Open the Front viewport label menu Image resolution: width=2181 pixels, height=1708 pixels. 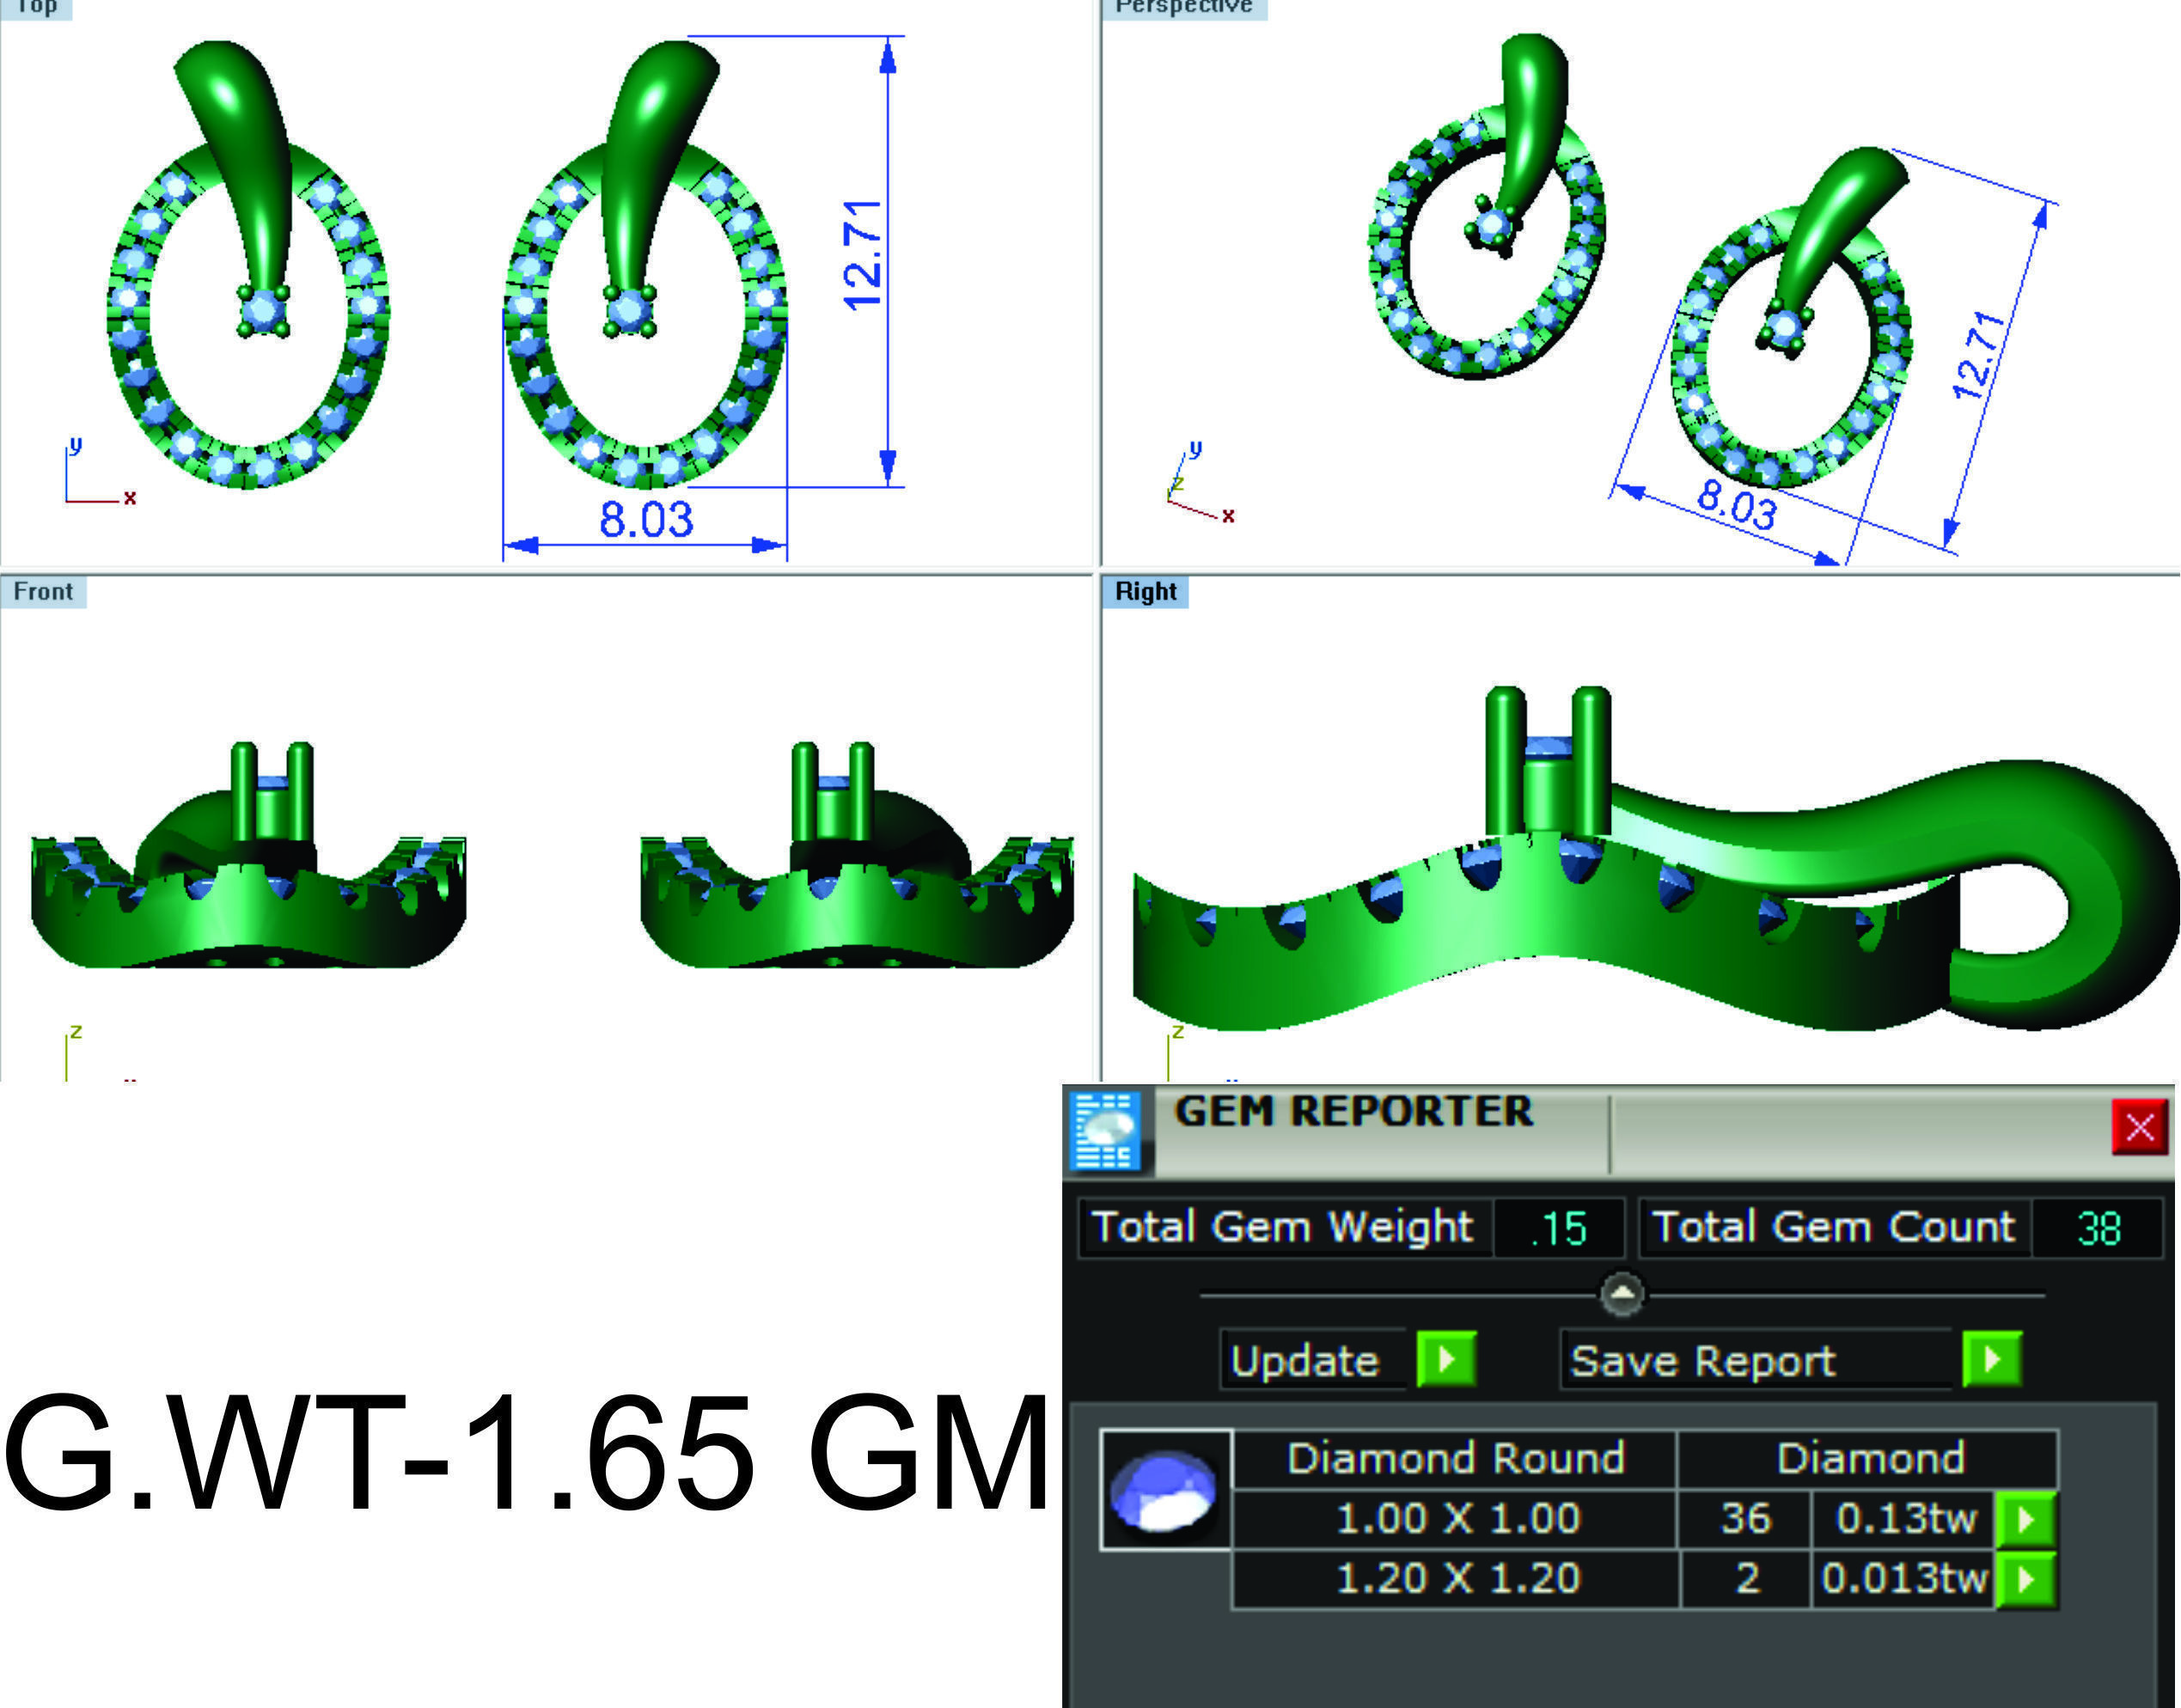43,592
